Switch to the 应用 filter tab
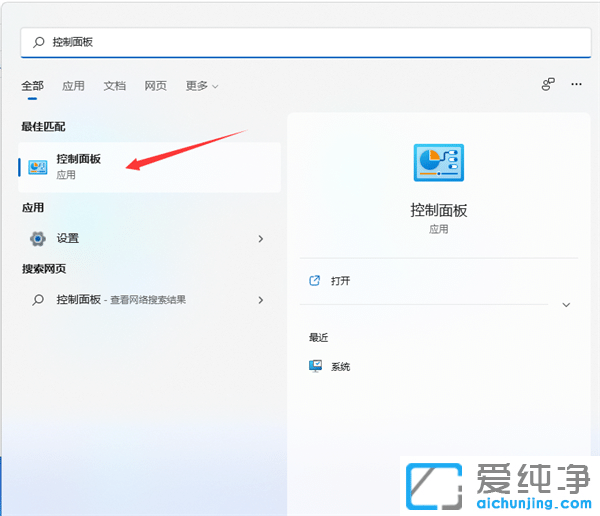600x516 pixels. pos(73,86)
